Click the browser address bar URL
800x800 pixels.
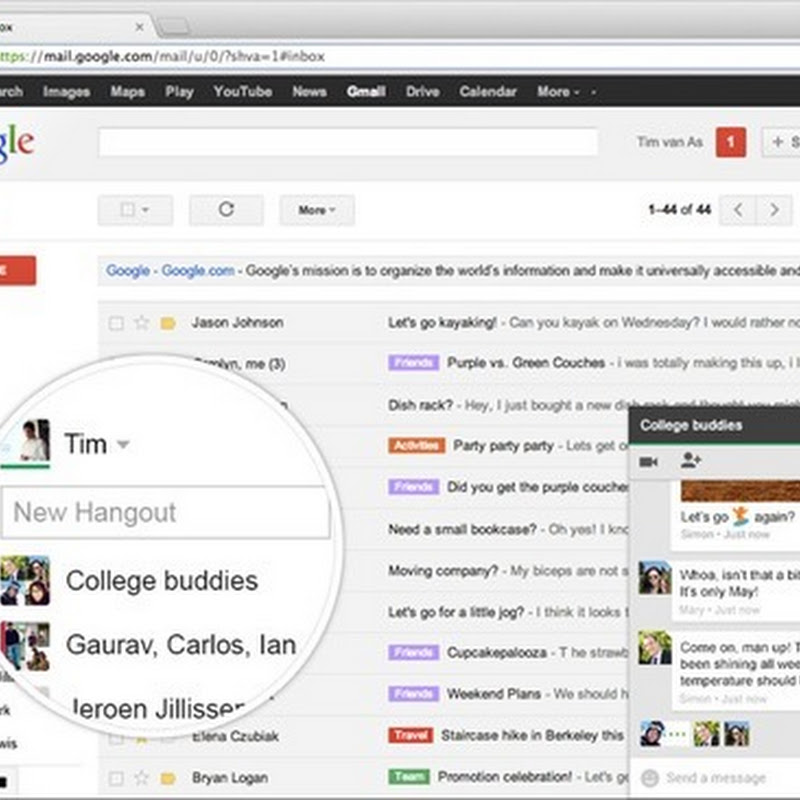[x=162, y=56]
